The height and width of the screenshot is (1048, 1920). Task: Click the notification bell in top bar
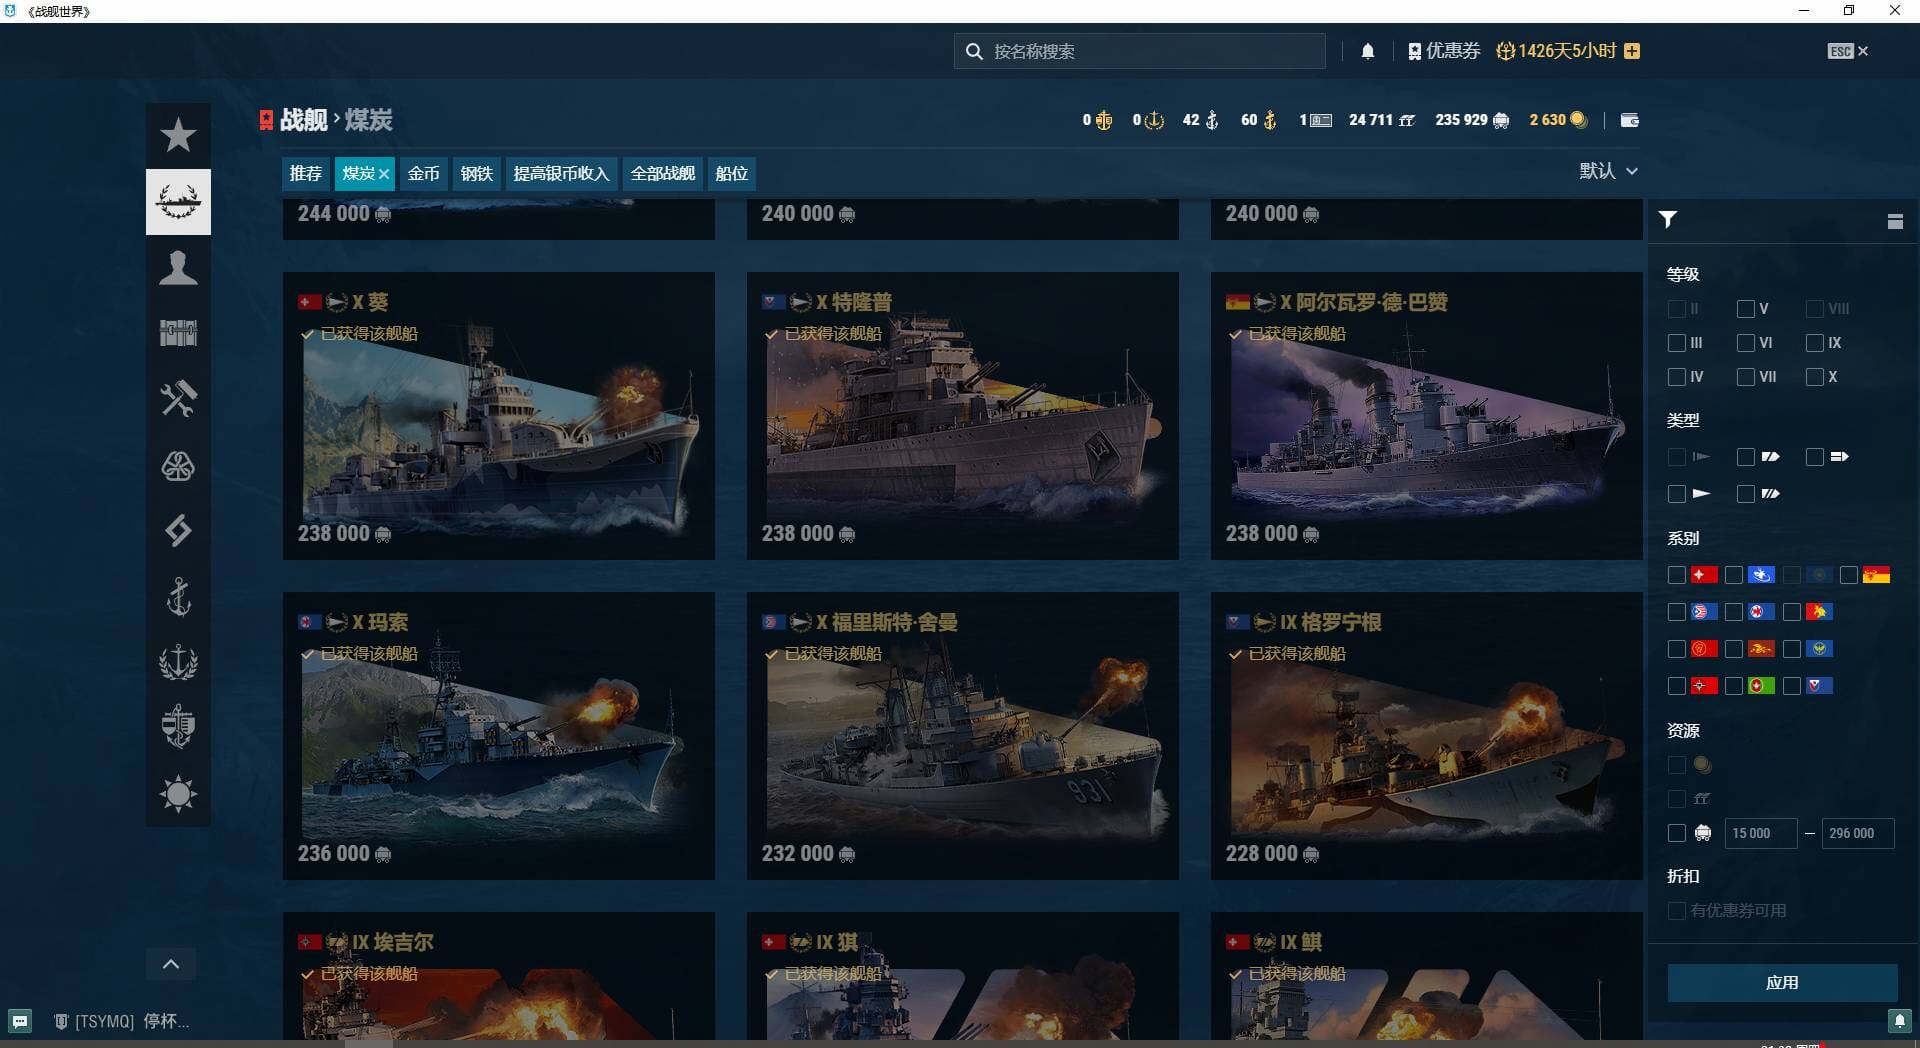tap(1367, 51)
